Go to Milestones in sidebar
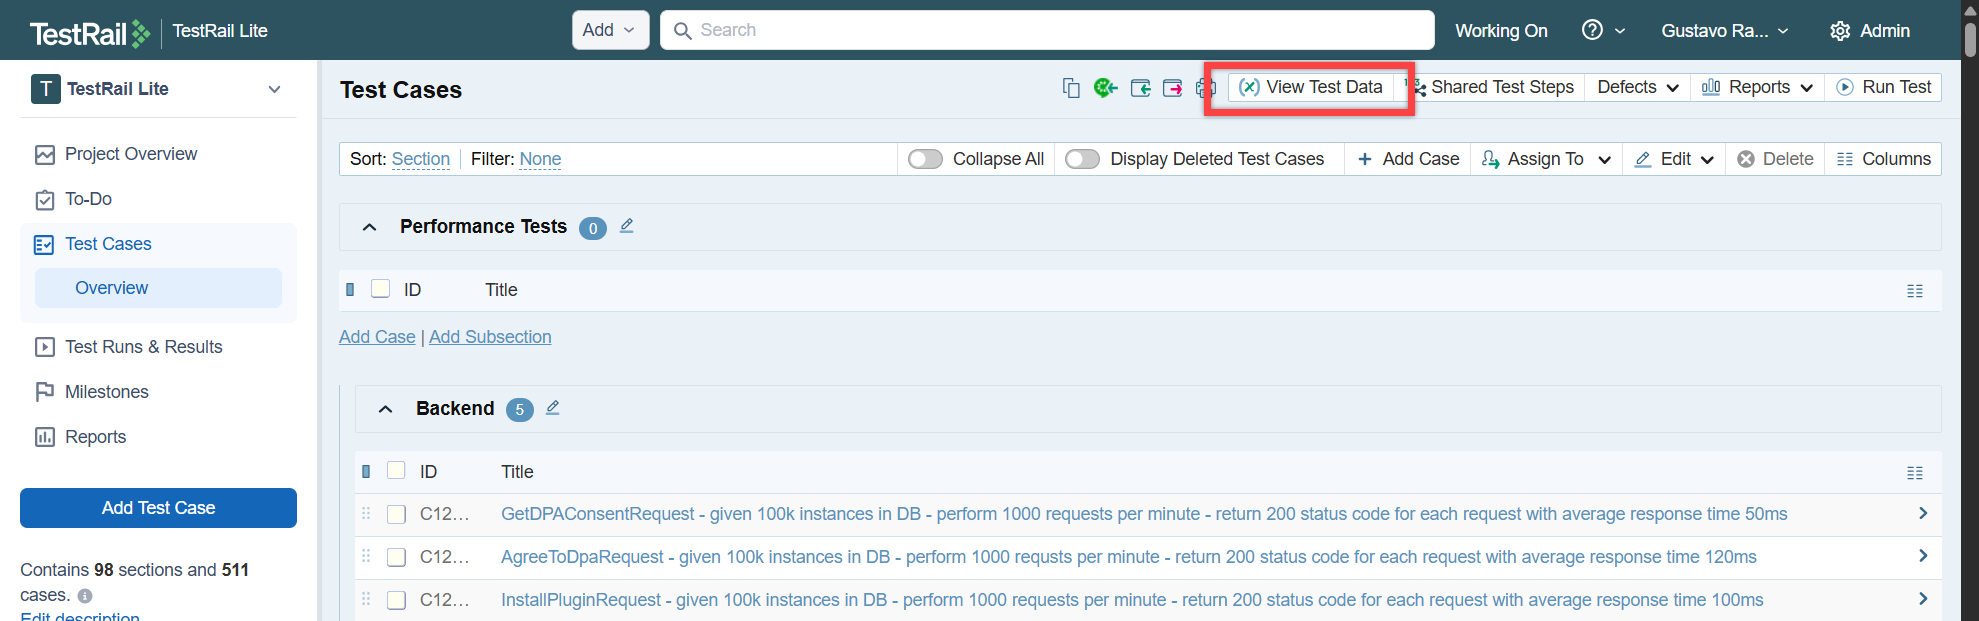 point(106,392)
